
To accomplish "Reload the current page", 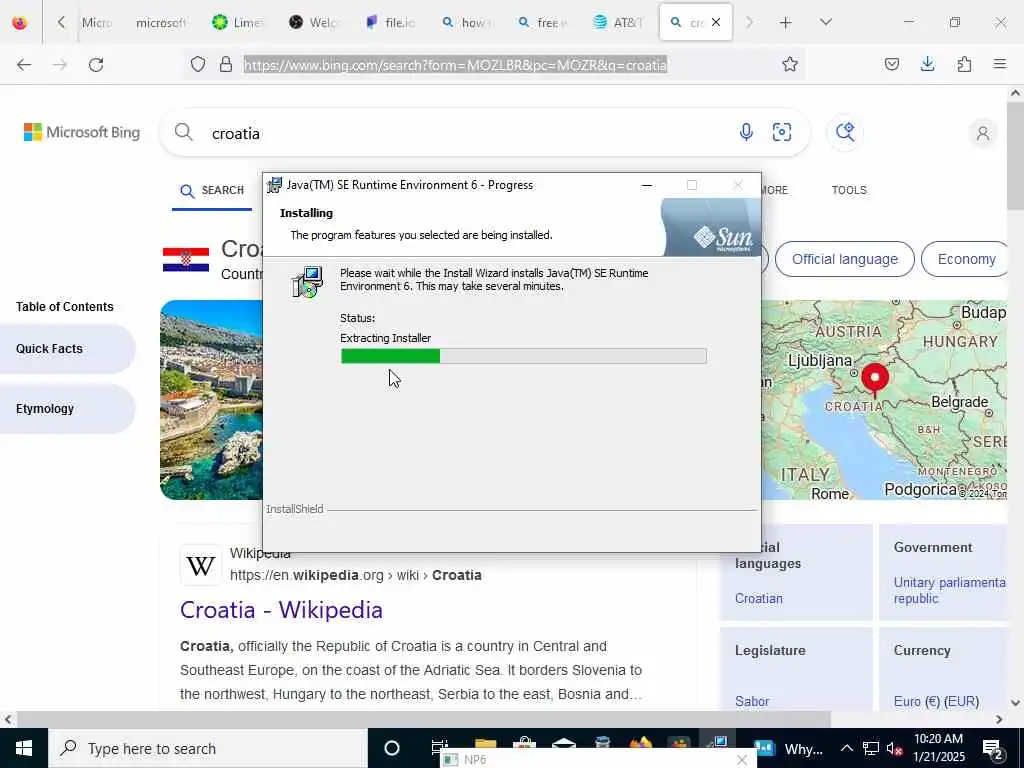I will [96, 64].
